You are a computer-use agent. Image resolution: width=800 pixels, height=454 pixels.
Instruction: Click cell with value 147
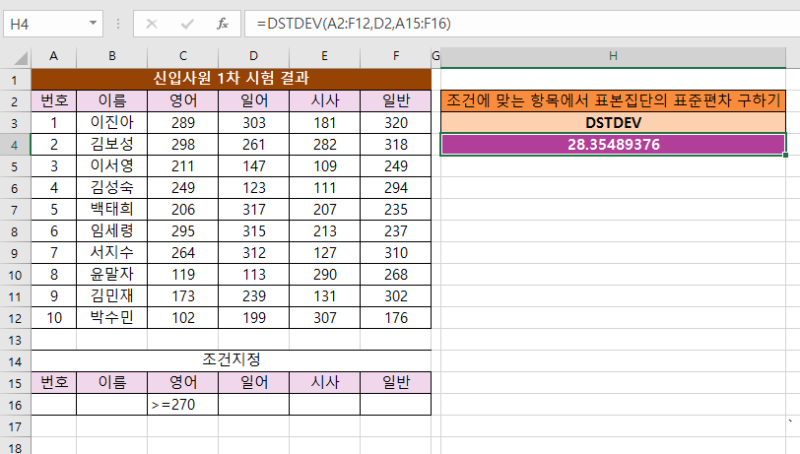coord(254,166)
